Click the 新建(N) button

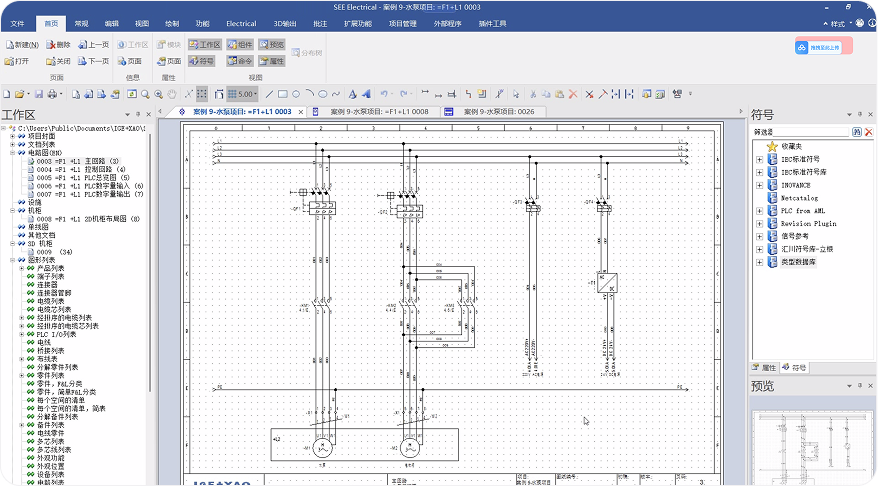[22, 45]
